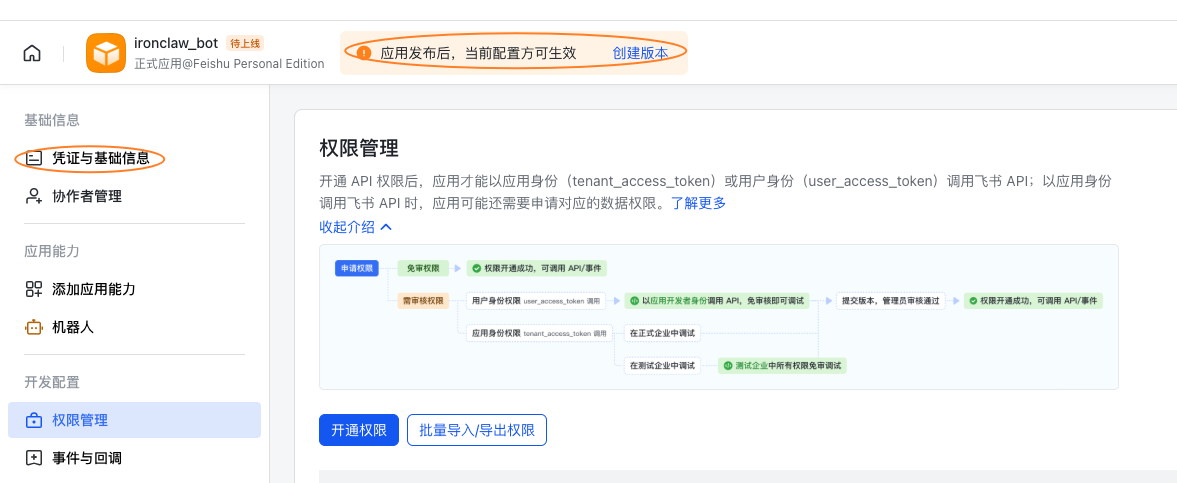Click the 提交版本，管理员审核通过 node
1177x483 pixels.
(890, 300)
